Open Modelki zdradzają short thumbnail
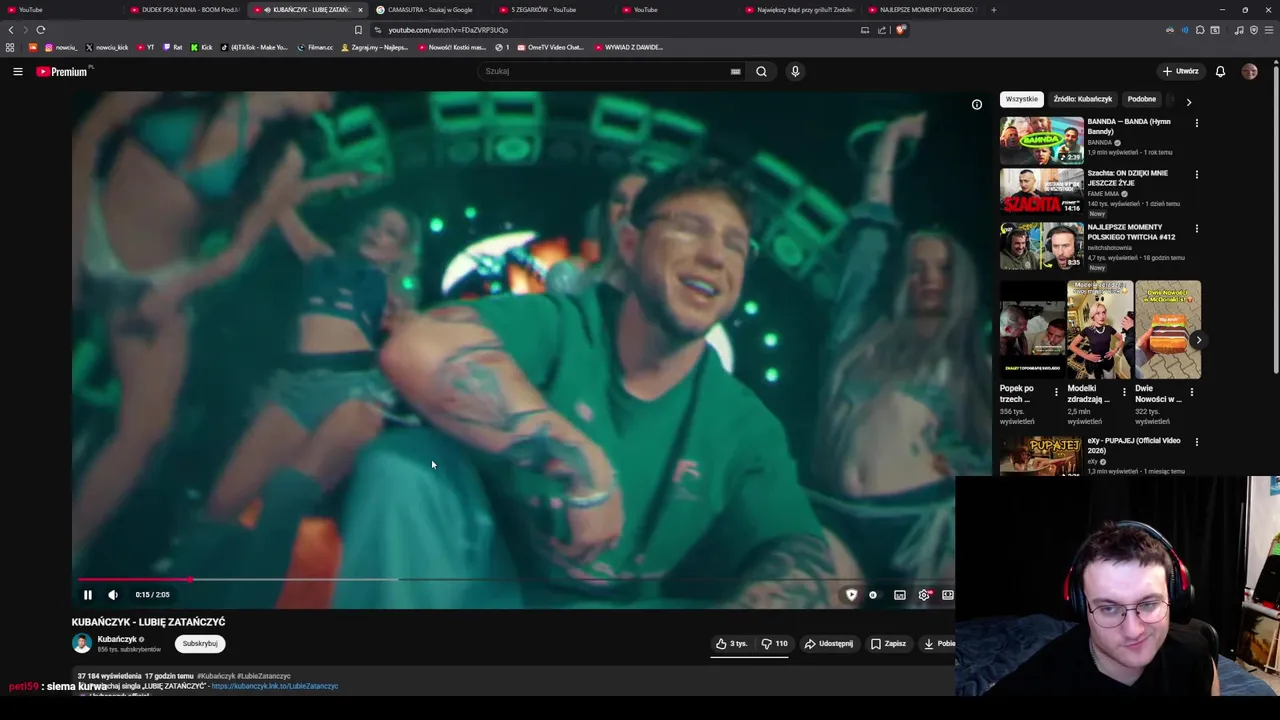Viewport: 1280px width, 720px height. pyautogui.click(x=1100, y=330)
